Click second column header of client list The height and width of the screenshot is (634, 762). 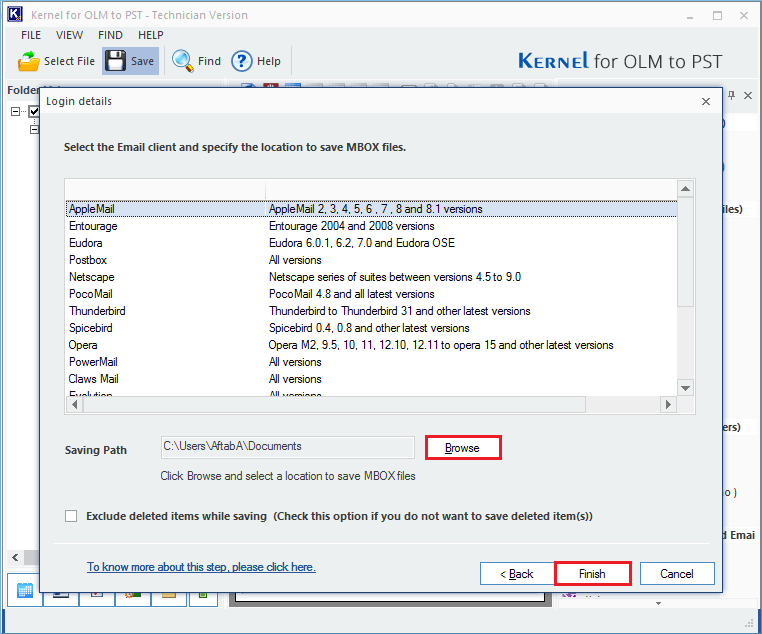click(470, 189)
